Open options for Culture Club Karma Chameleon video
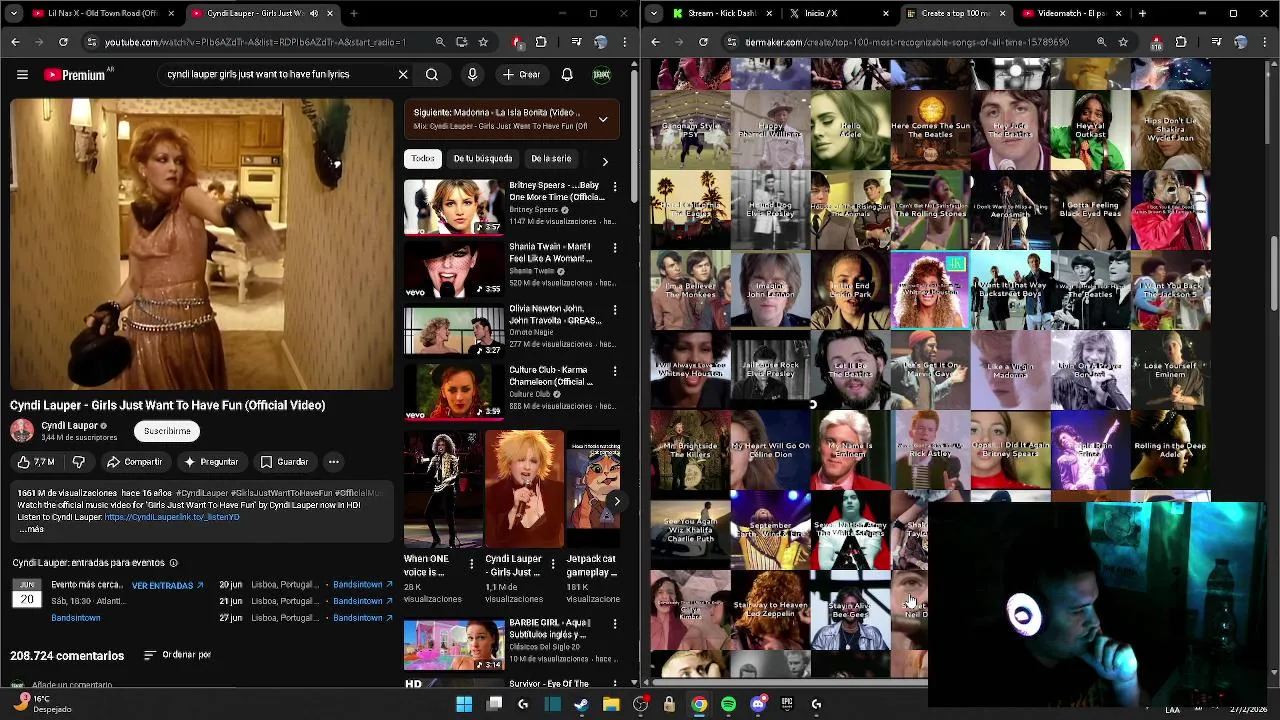The image size is (1280, 720). coord(615,371)
